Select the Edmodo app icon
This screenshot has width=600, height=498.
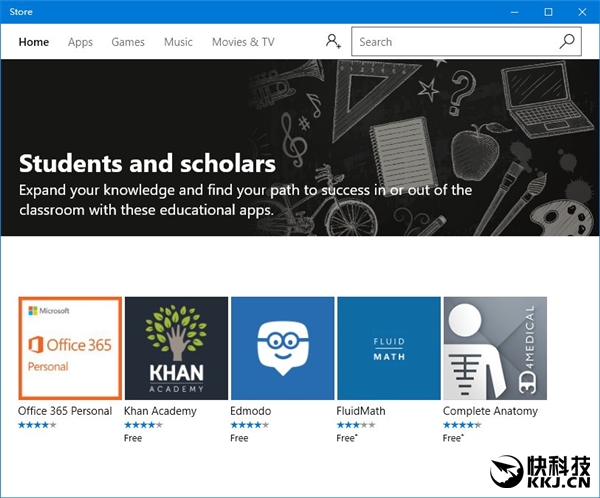tap(282, 348)
